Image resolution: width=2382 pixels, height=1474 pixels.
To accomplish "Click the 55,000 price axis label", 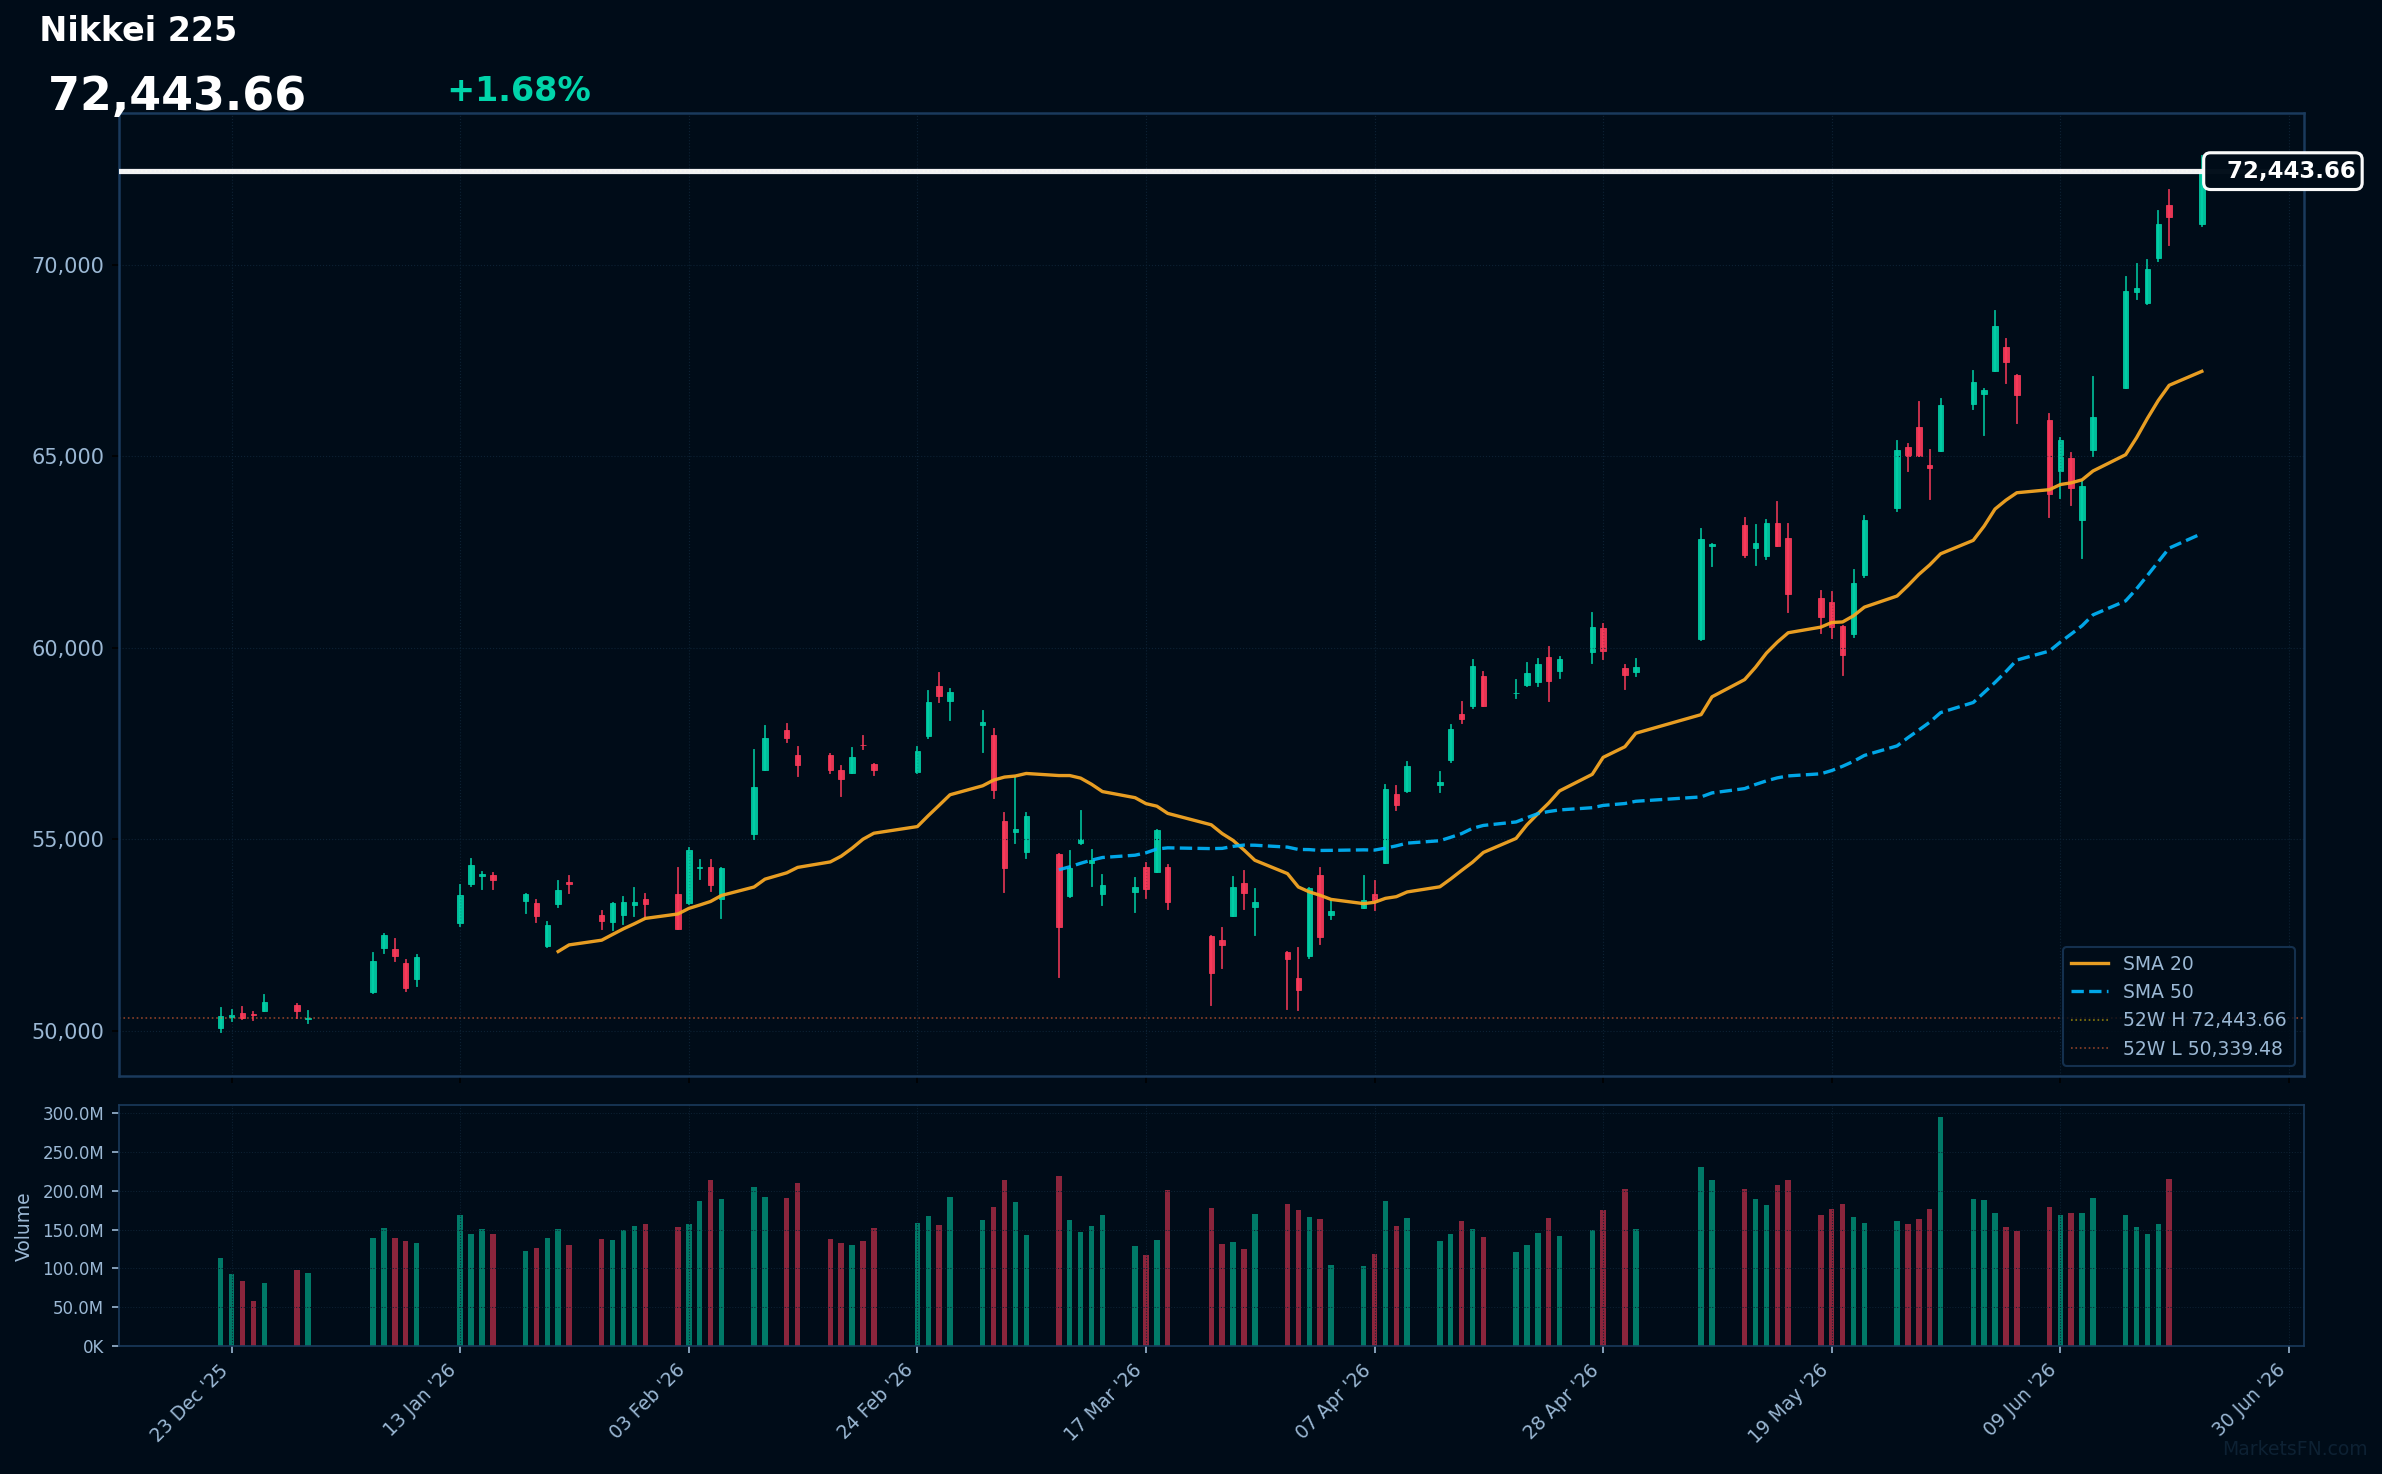I will [x=68, y=840].
